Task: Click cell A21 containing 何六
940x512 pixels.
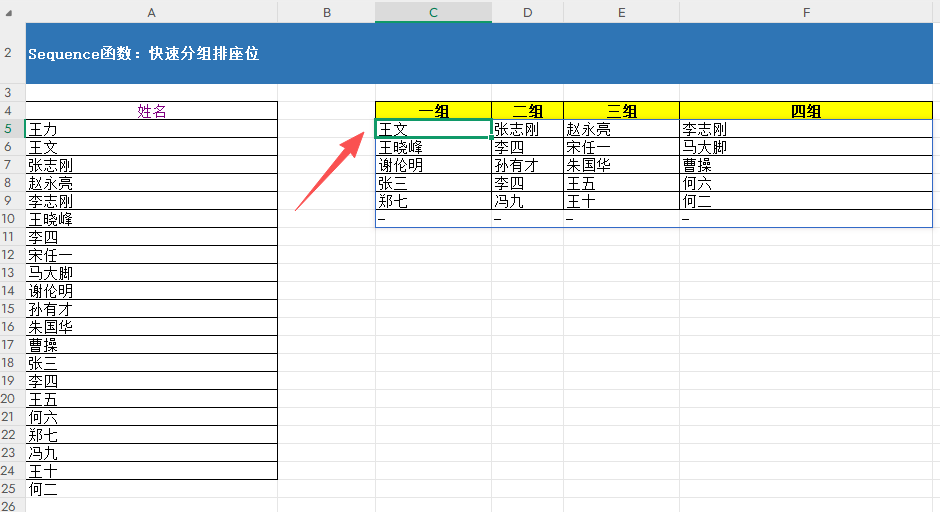Action: pyautogui.click(x=152, y=417)
